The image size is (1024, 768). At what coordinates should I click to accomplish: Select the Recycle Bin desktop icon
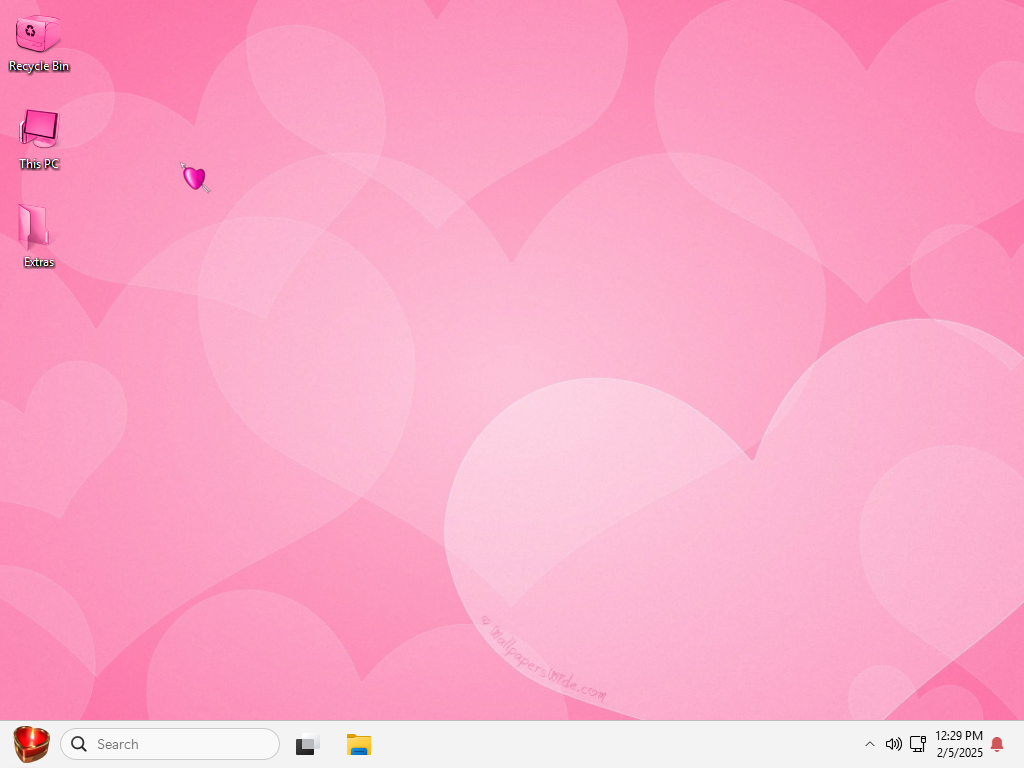(39, 43)
